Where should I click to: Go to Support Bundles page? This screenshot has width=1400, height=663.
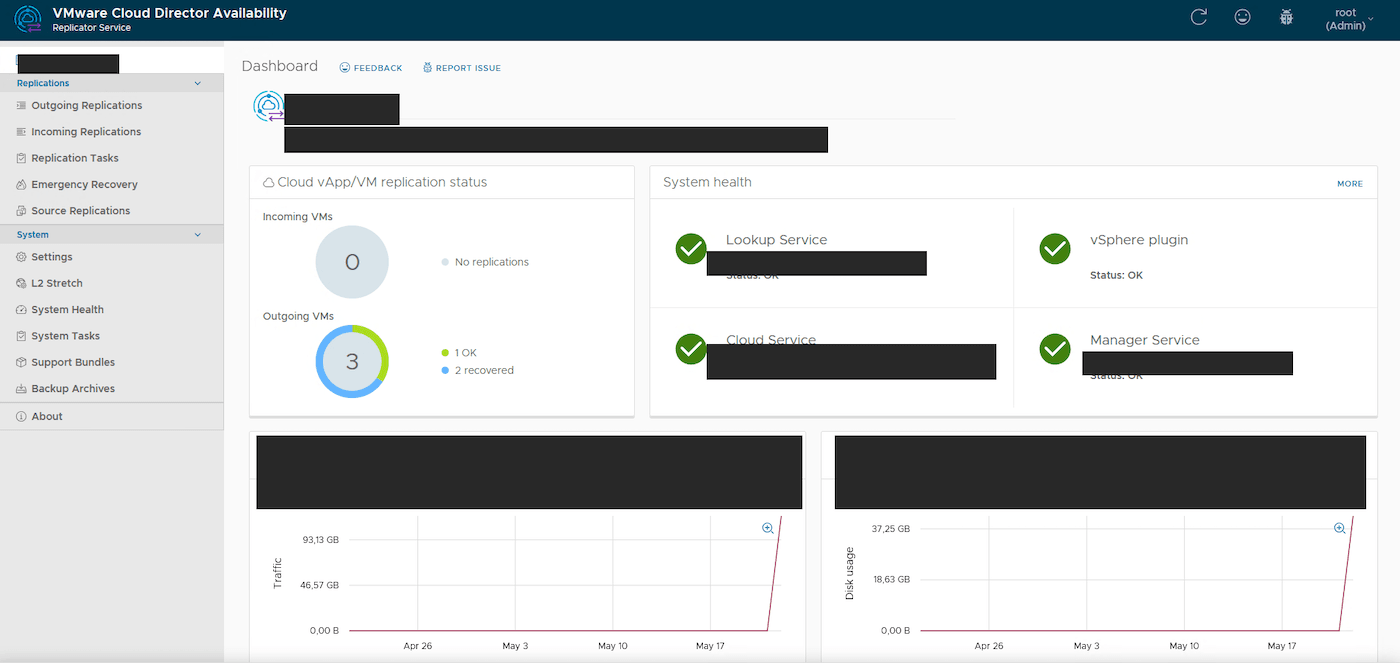[73, 362]
